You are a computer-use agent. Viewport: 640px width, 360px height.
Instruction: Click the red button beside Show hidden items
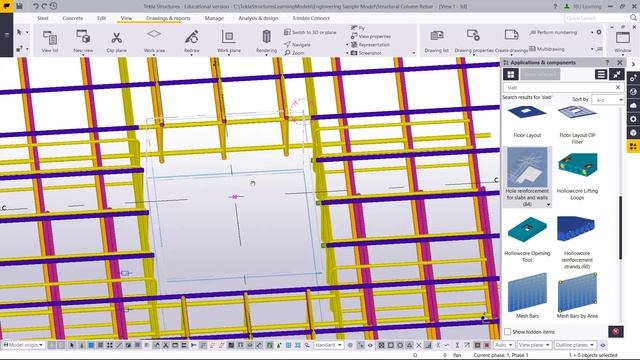click(x=616, y=331)
